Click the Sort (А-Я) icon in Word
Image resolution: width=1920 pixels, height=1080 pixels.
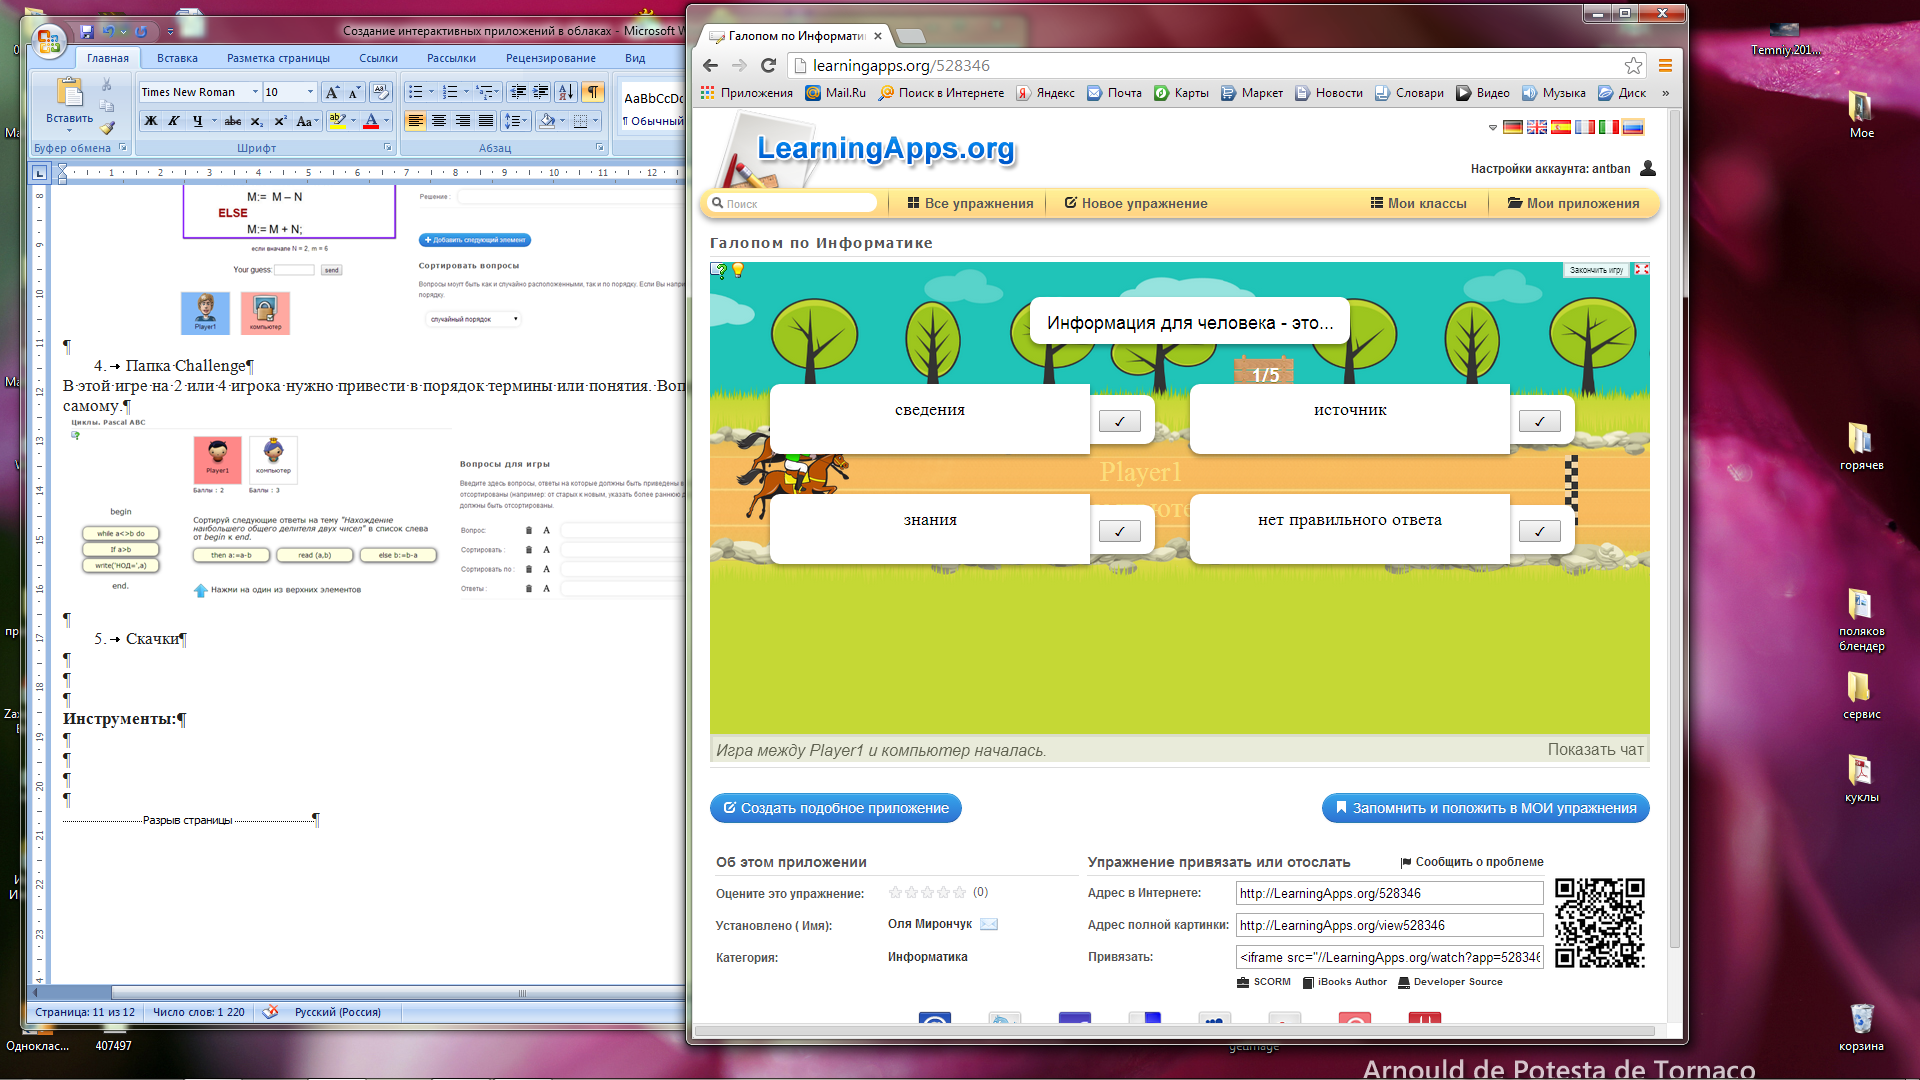[x=566, y=92]
